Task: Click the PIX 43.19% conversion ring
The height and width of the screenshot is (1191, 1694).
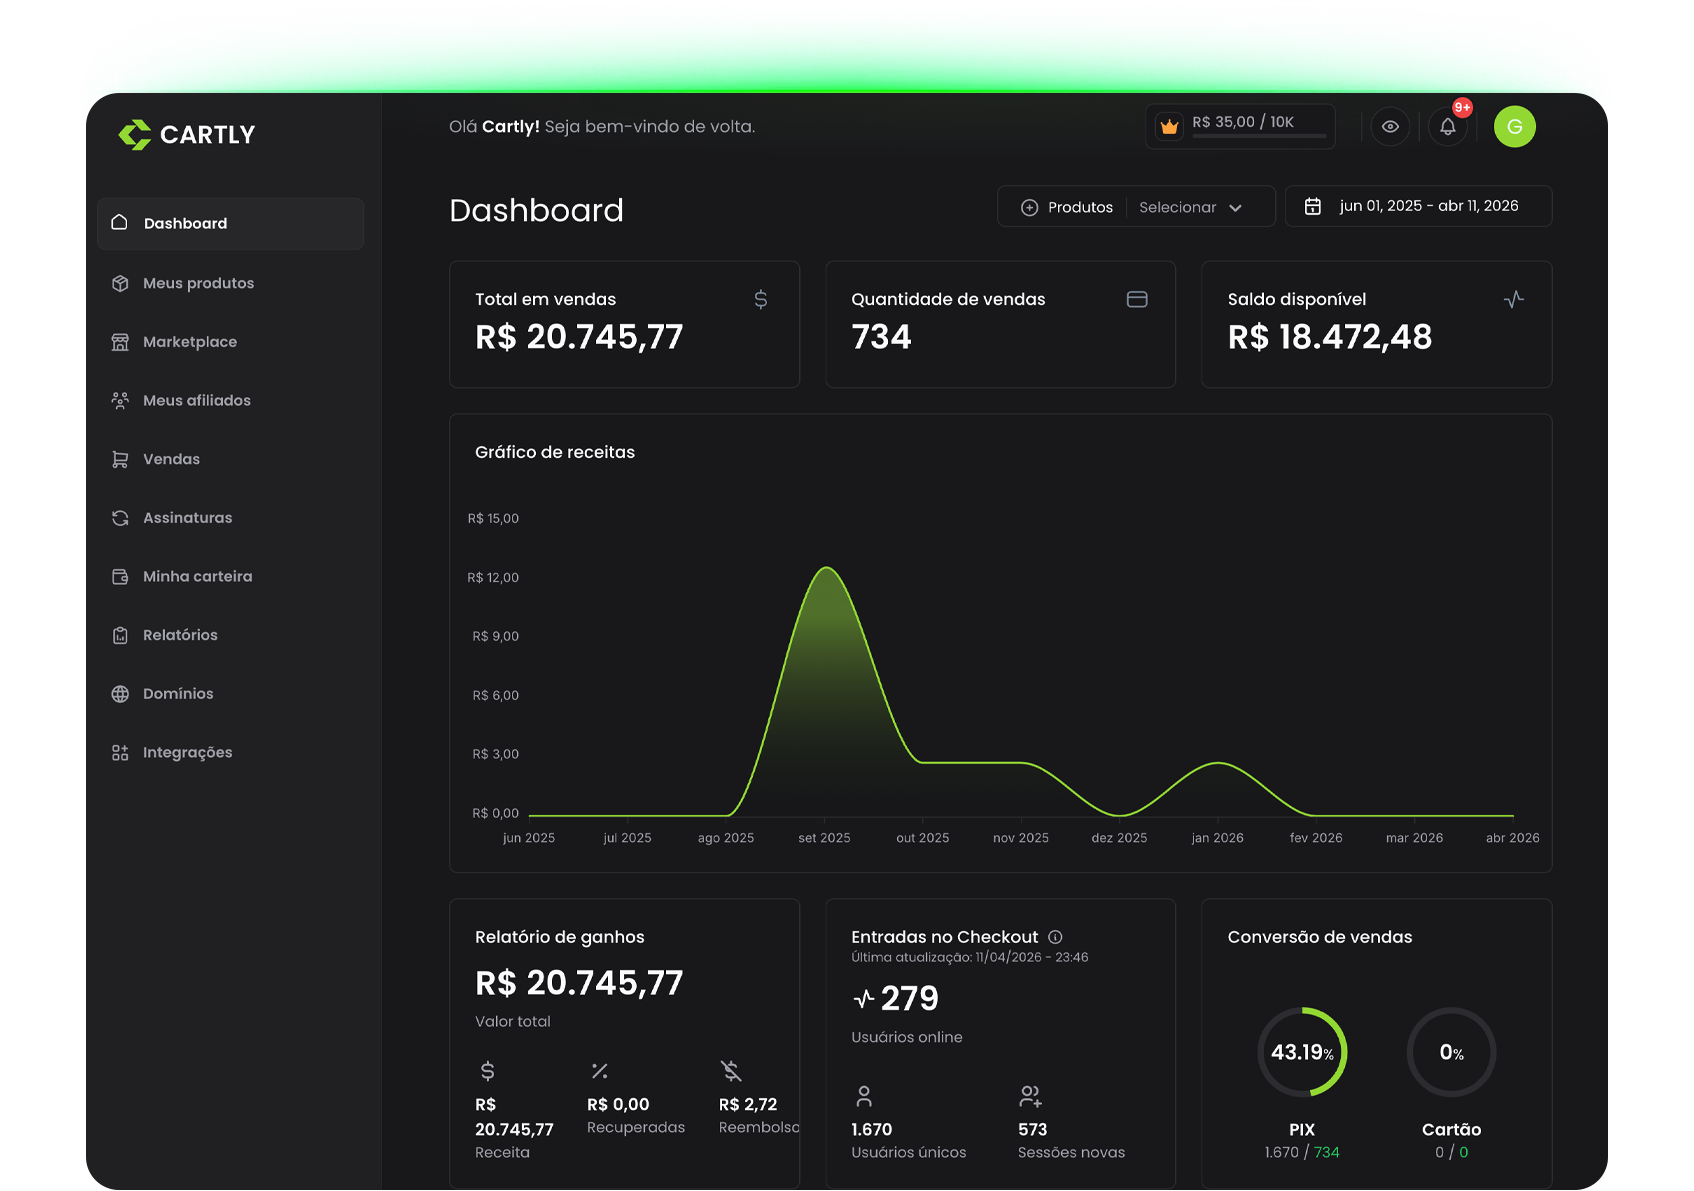Action: (x=1301, y=1052)
